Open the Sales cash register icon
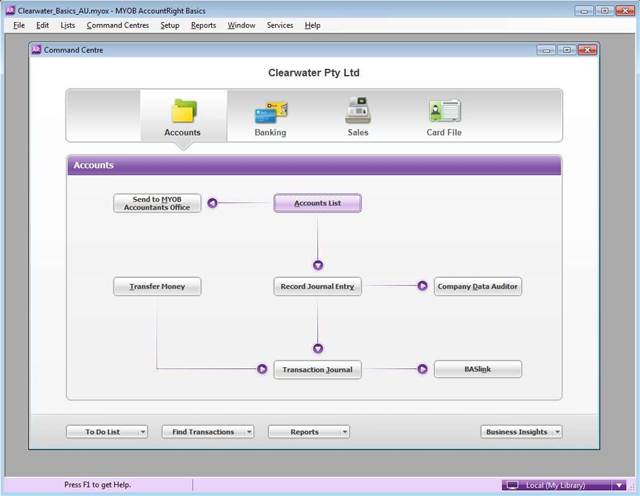The image size is (640, 496). [358, 110]
